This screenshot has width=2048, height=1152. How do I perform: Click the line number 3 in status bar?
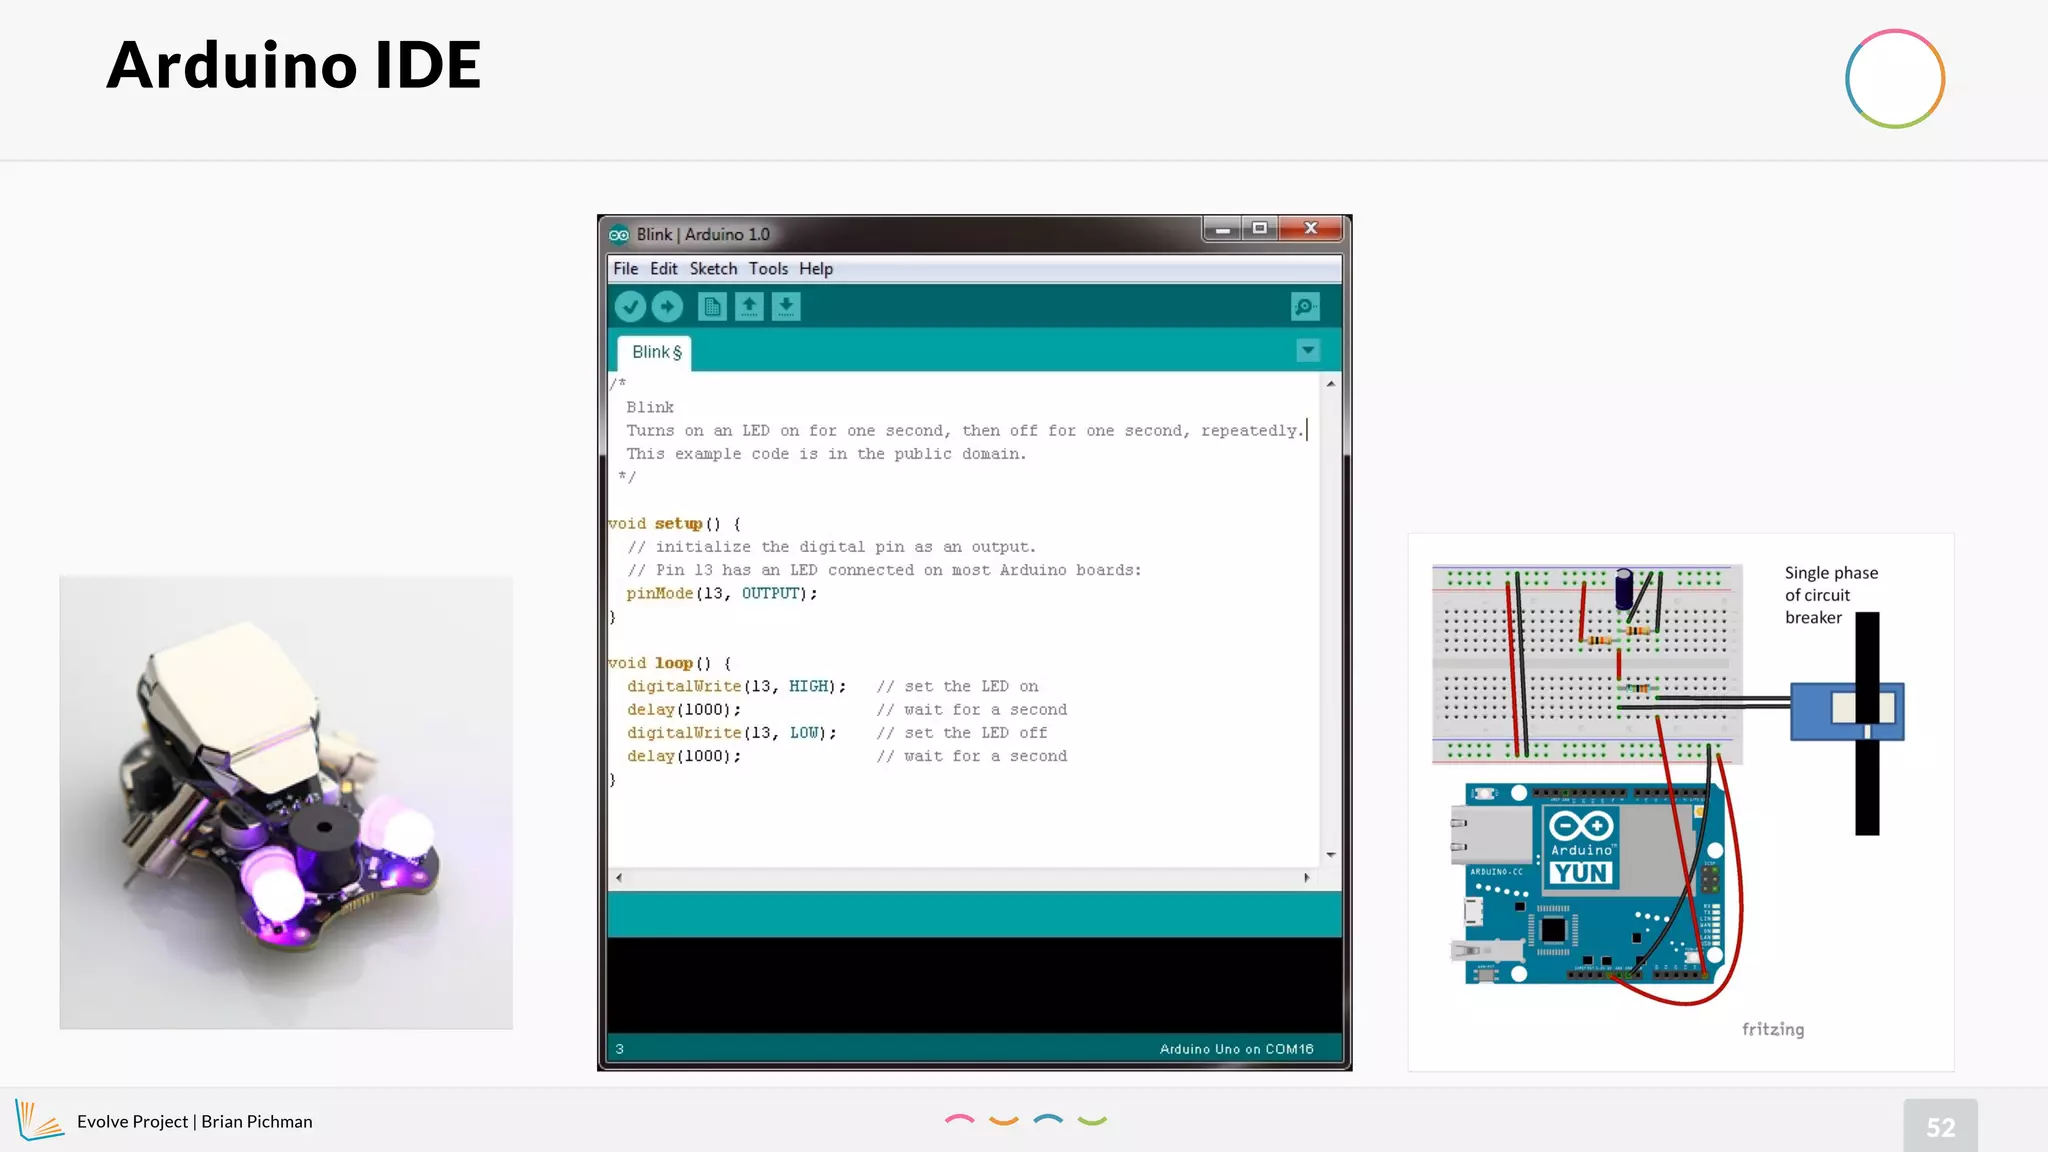point(620,1049)
